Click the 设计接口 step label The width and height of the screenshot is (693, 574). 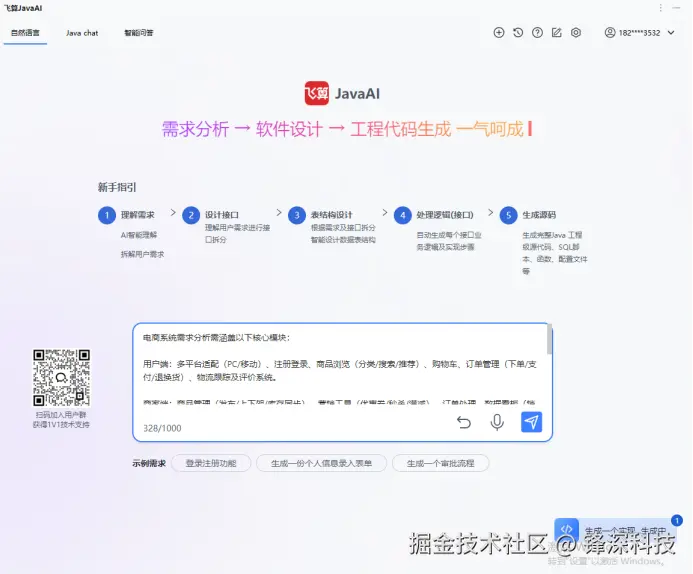pos(222,215)
